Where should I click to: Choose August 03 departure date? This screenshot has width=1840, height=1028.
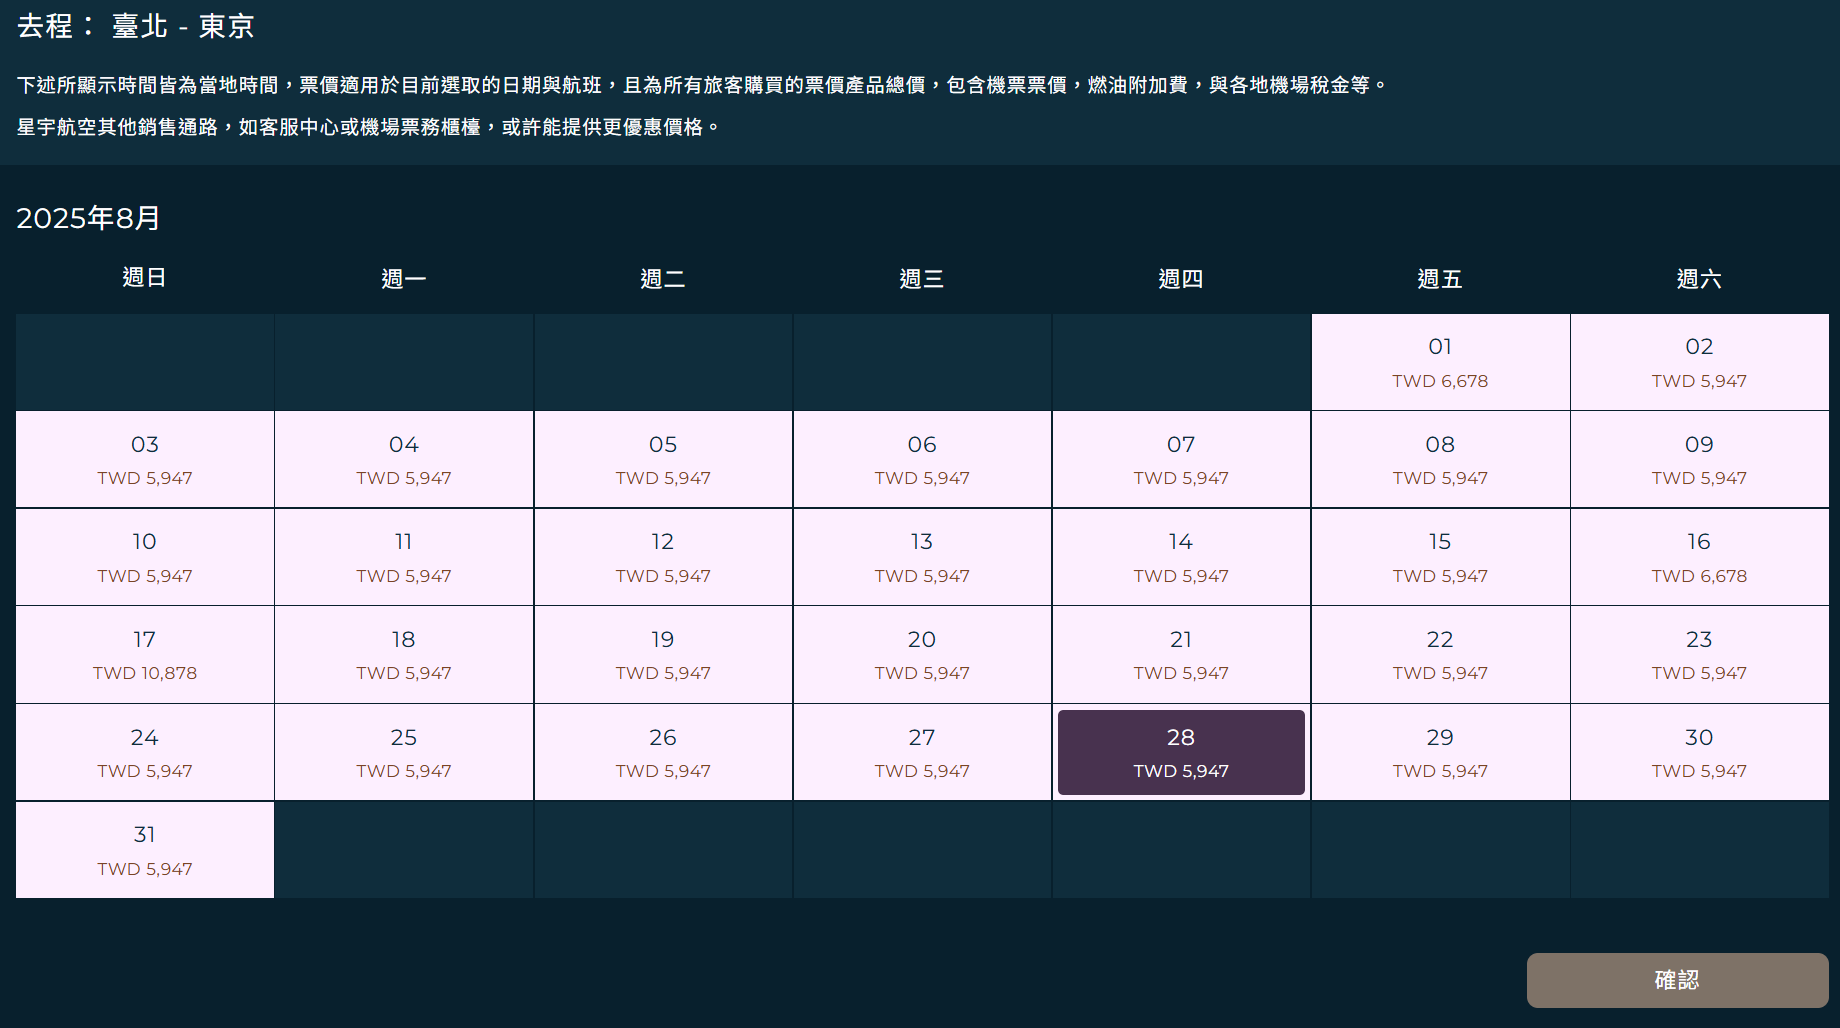click(x=145, y=460)
